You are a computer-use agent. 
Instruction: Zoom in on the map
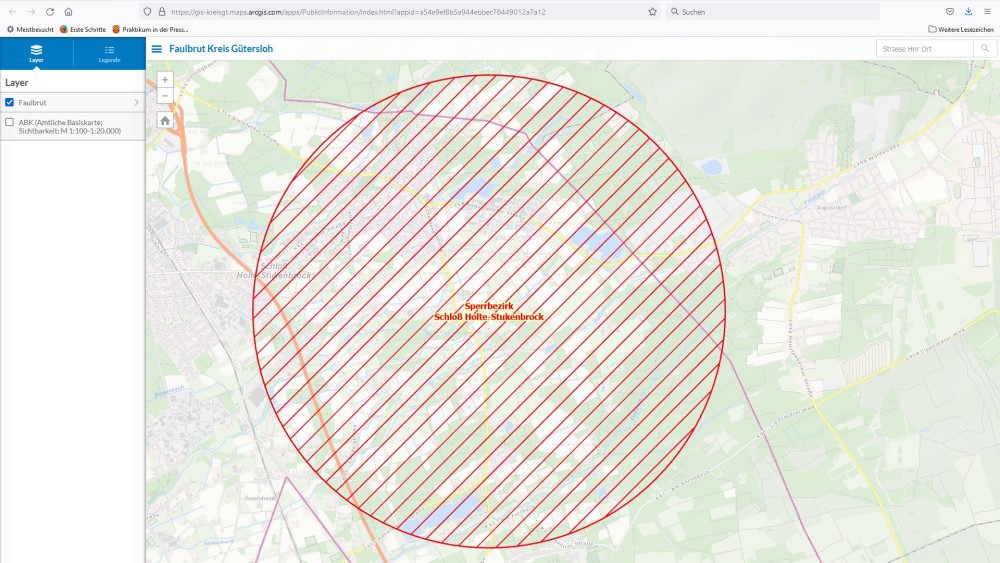pos(165,80)
